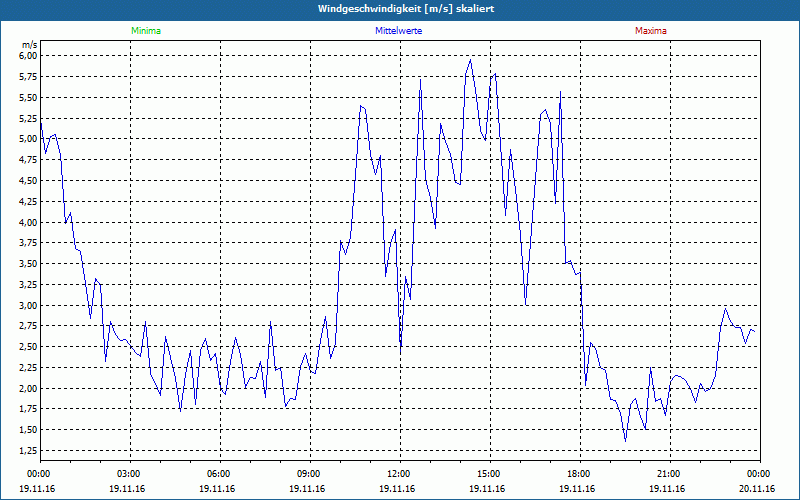Click the 2,00 y-axis value
Image resolution: width=800 pixels, height=500 pixels.
[29, 389]
